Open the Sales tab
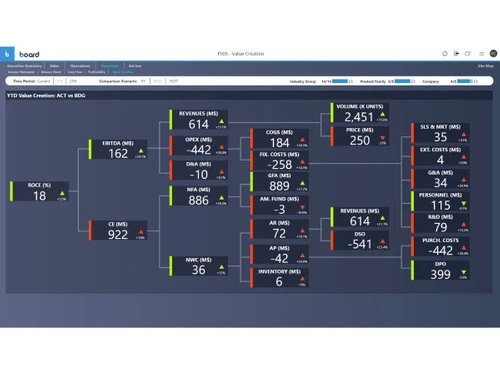500x375 pixels. (x=54, y=66)
